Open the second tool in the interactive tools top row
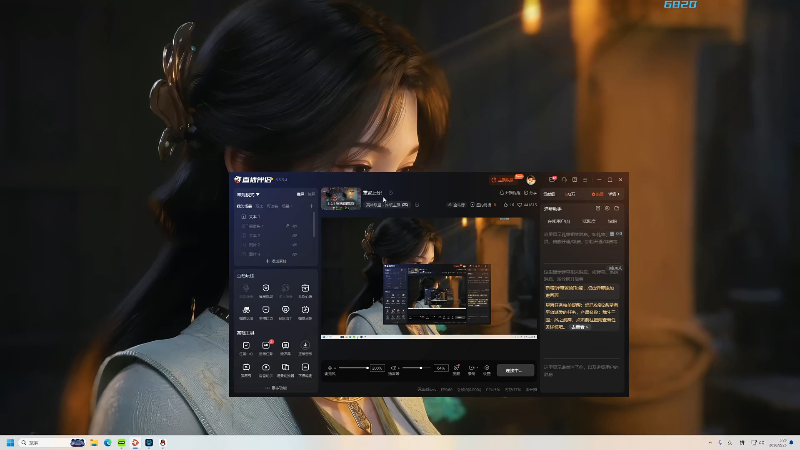The height and width of the screenshot is (450, 800). pos(266,288)
